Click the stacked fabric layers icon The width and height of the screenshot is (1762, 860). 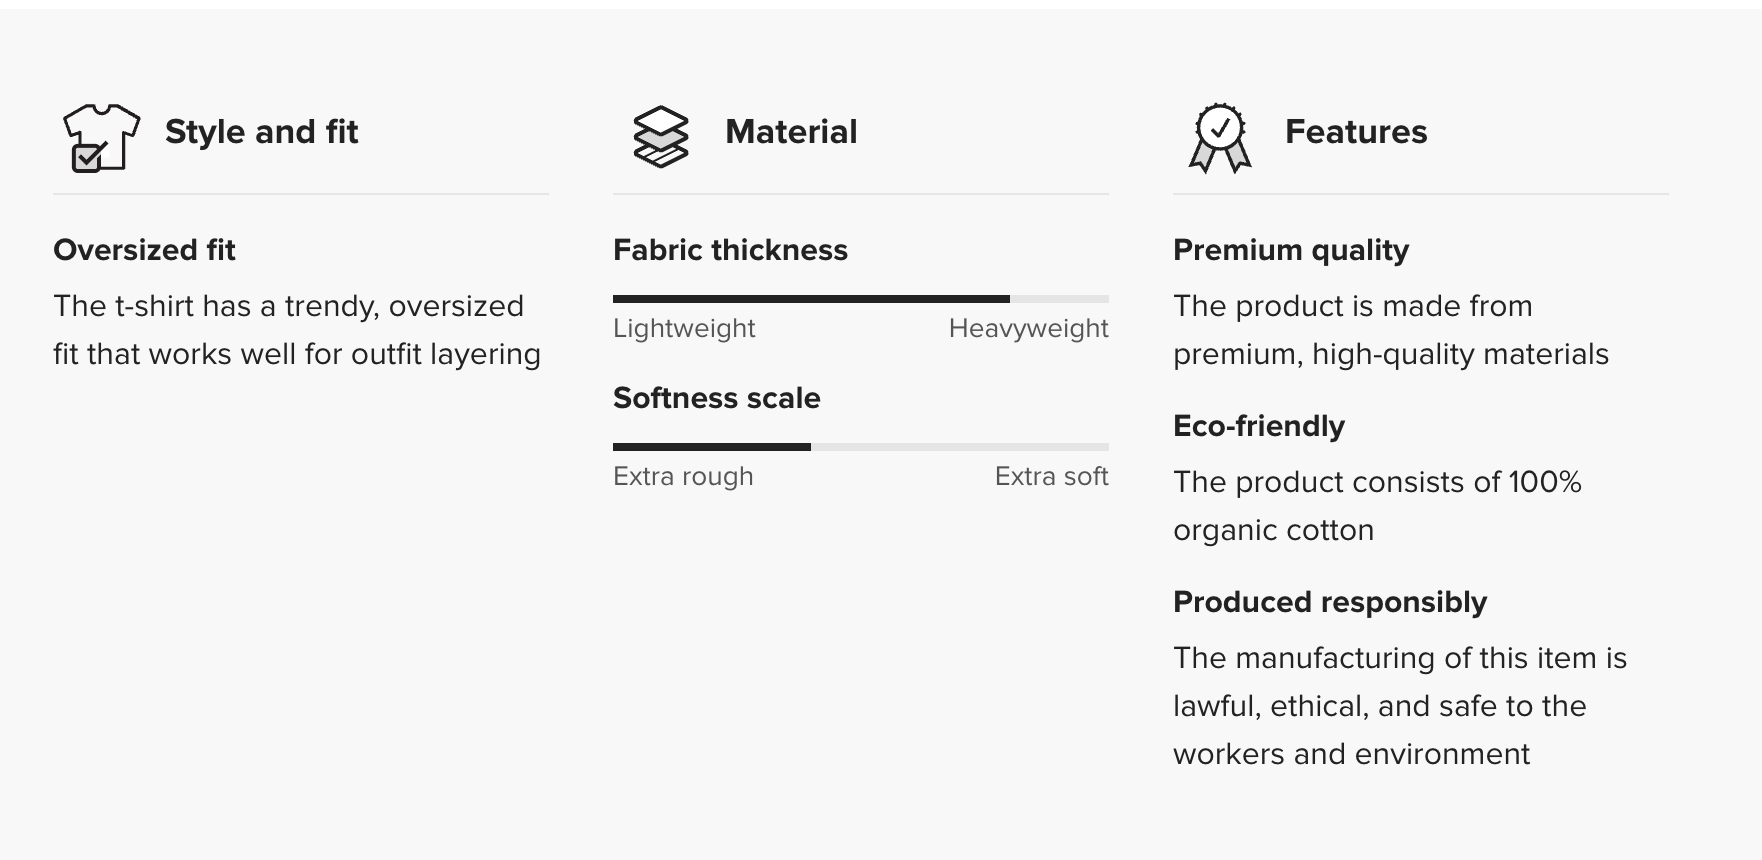click(661, 137)
